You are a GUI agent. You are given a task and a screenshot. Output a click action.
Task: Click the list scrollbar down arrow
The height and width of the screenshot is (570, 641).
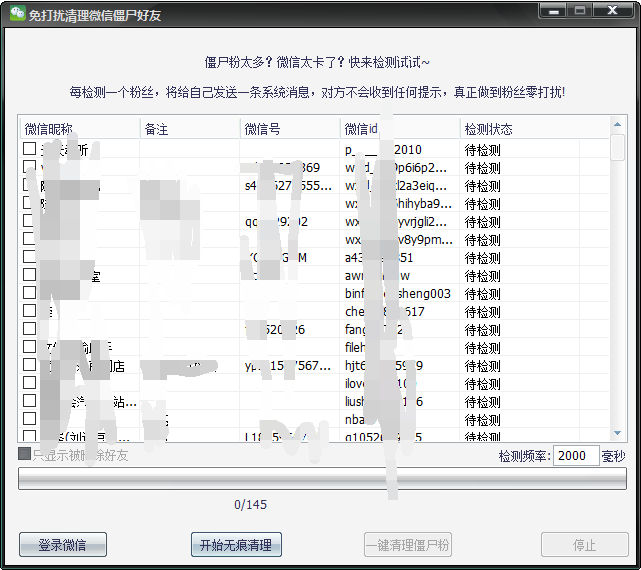(x=617, y=433)
